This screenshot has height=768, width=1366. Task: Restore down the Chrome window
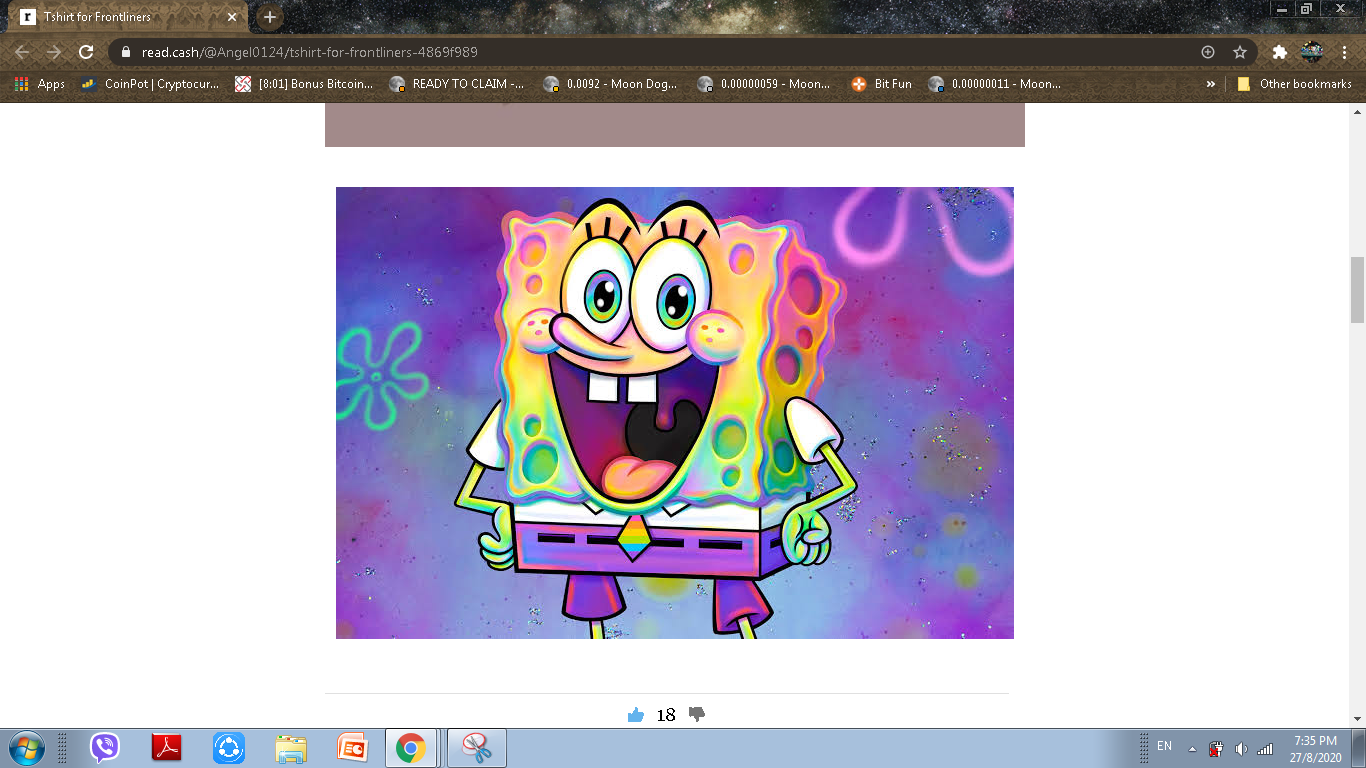[1306, 9]
